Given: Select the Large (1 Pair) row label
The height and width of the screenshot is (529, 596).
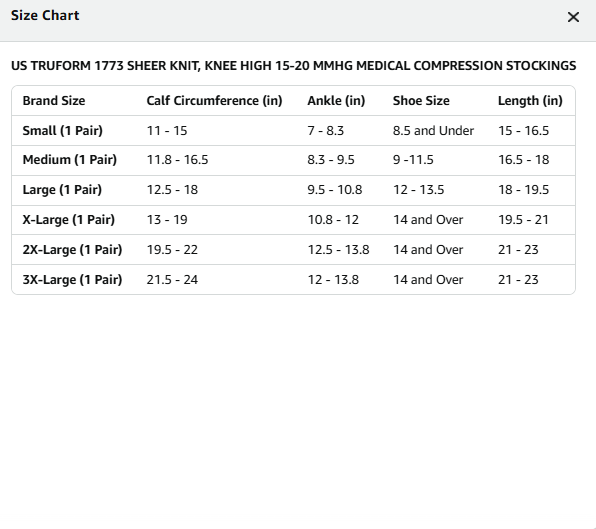Looking at the screenshot, I should pyautogui.click(x=62, y=190).
